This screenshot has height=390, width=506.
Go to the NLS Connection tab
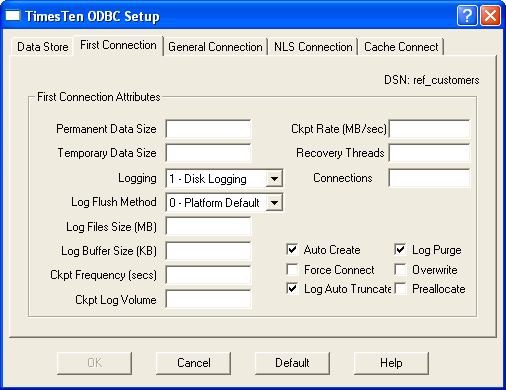coord(313,47)
